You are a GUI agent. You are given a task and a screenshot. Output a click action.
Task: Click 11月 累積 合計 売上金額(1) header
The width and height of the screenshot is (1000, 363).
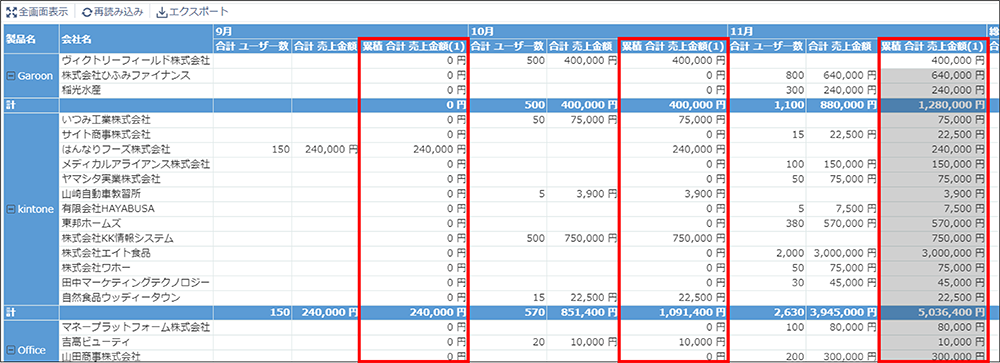tap(932, 46)
